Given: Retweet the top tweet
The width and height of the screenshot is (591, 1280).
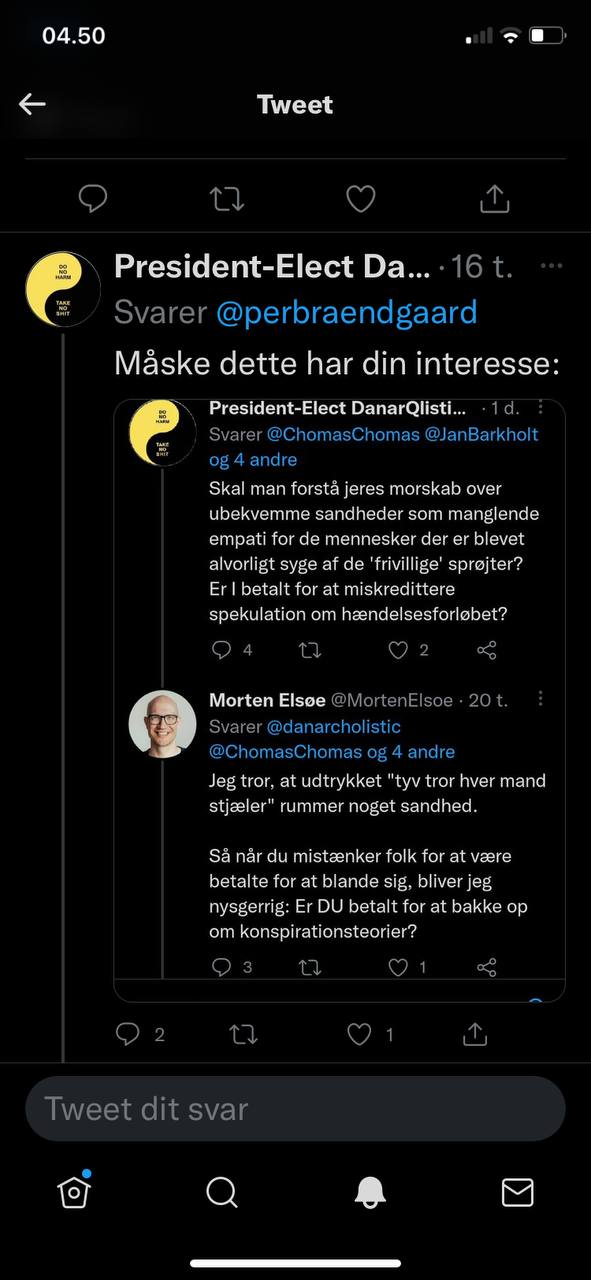Looking at the screenshot, I should (x=227, y=199).
